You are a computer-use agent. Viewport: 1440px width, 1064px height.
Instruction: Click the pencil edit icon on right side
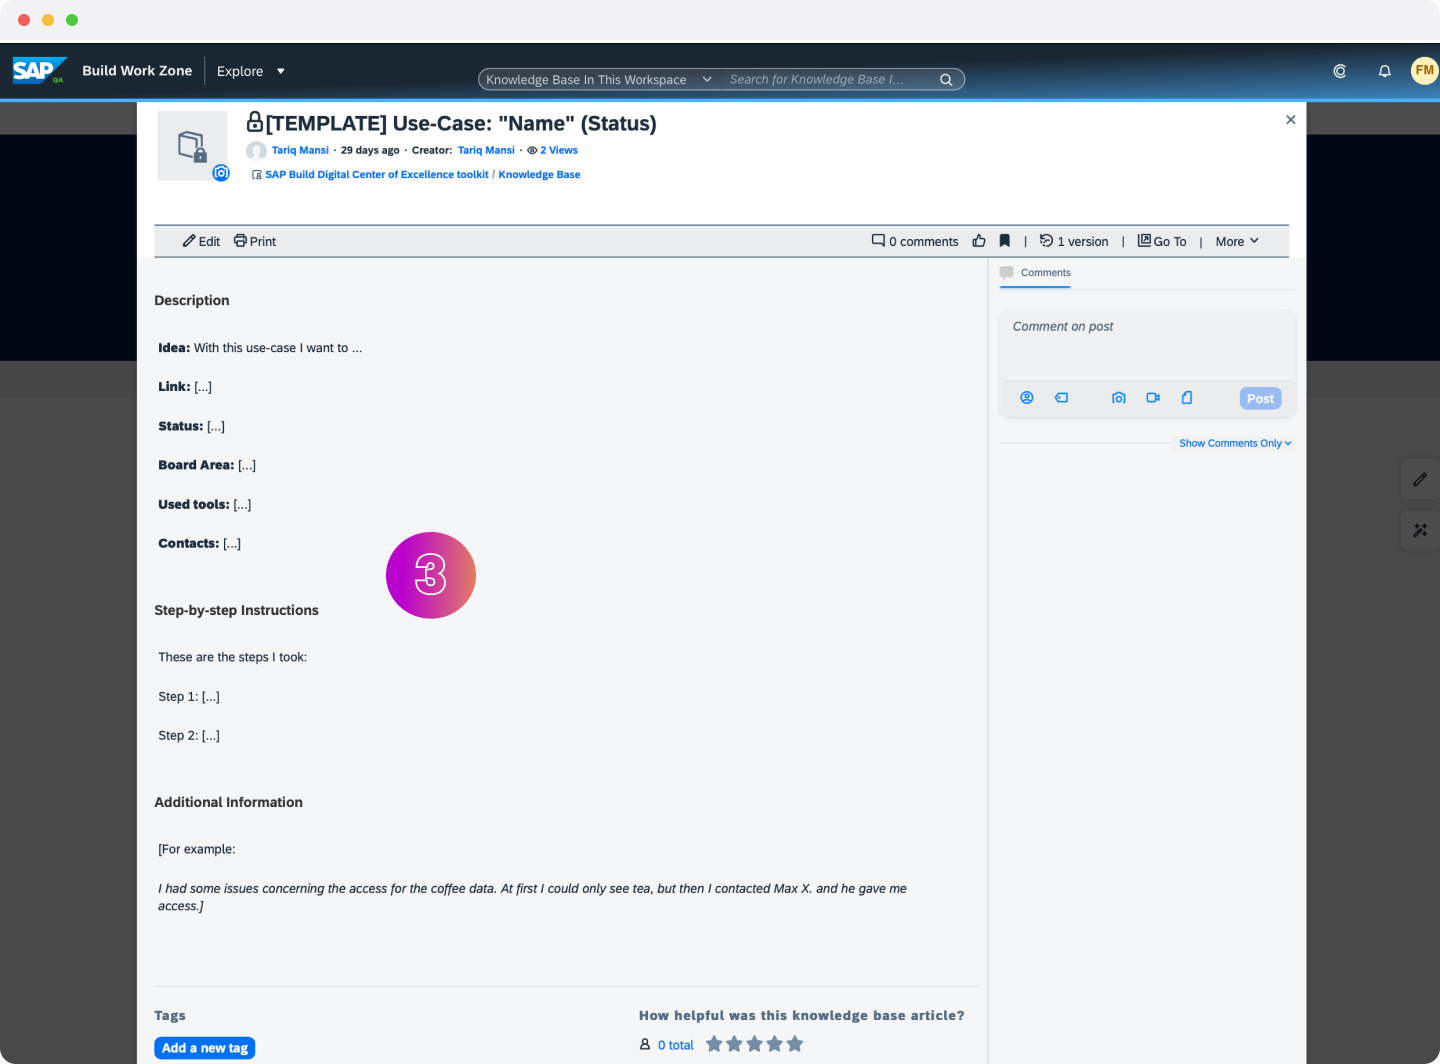coord(1420,480)
